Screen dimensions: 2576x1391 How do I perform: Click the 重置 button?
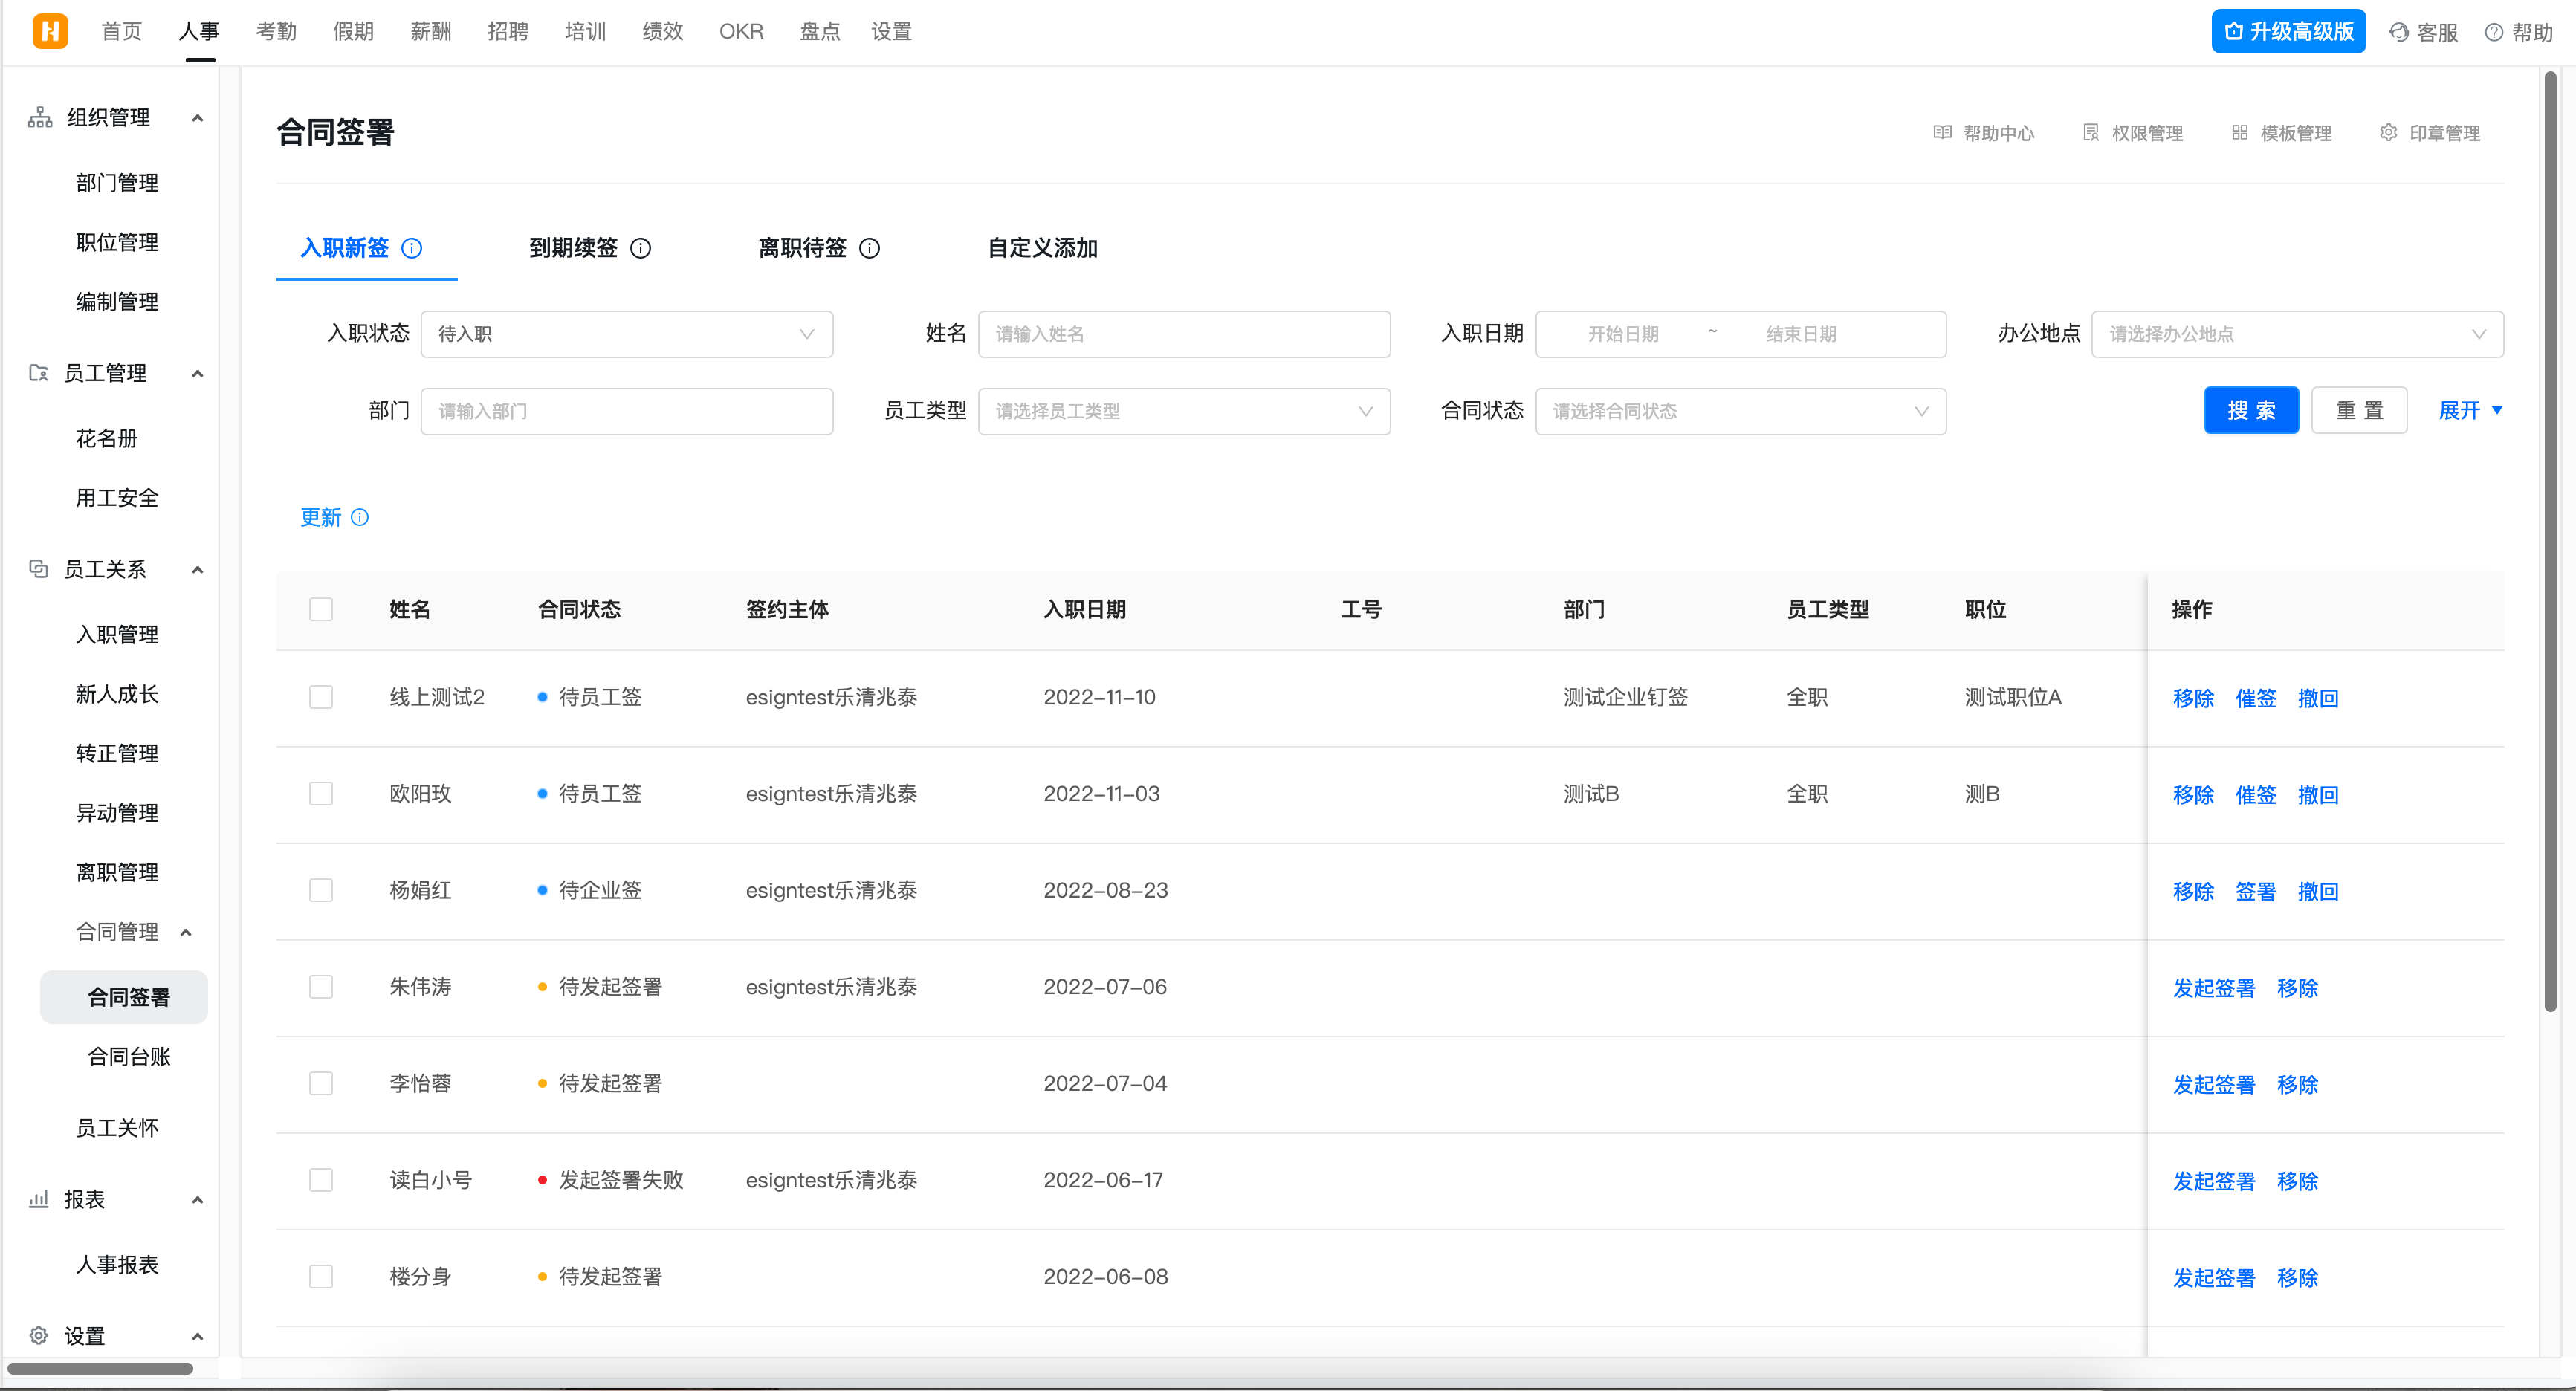2359,410
